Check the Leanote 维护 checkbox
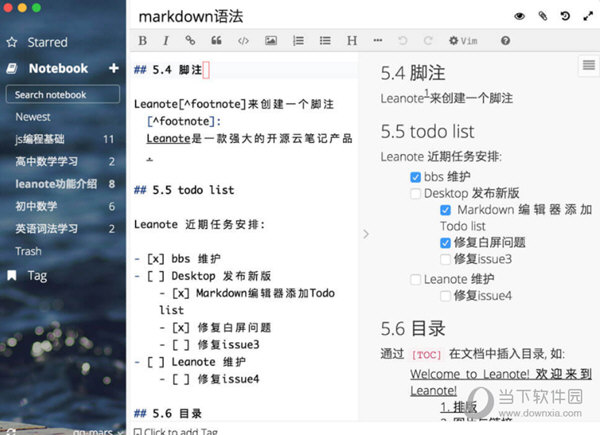 (x=415, y=280)
